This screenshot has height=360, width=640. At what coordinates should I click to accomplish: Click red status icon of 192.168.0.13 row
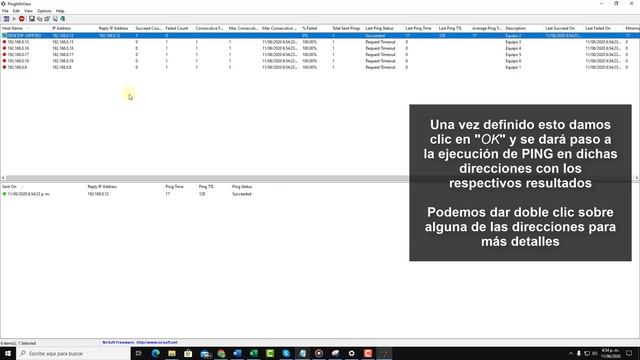pos(4,42)
